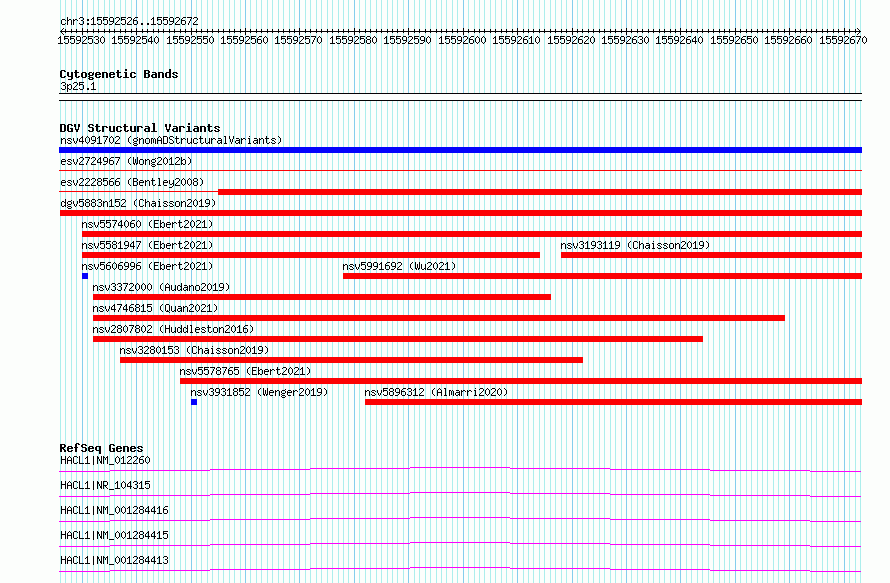This screenshot has width=890, height=583.
Task: Open variant nsv4091702 (gnomADStructuralVariants) label
Action: click(x=171, y=140)
